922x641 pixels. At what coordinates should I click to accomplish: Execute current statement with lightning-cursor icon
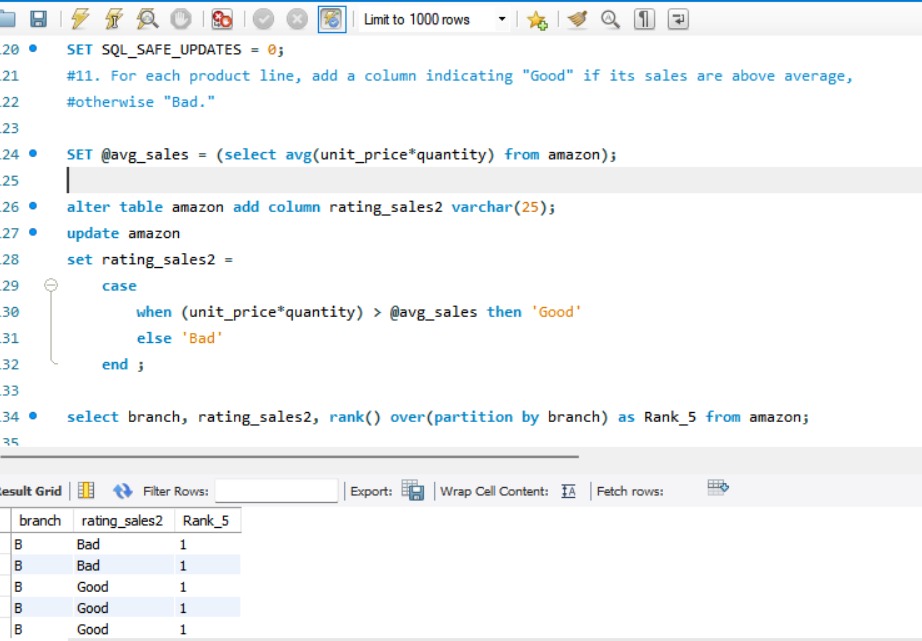pyautogui.click(x=113, y=19)
